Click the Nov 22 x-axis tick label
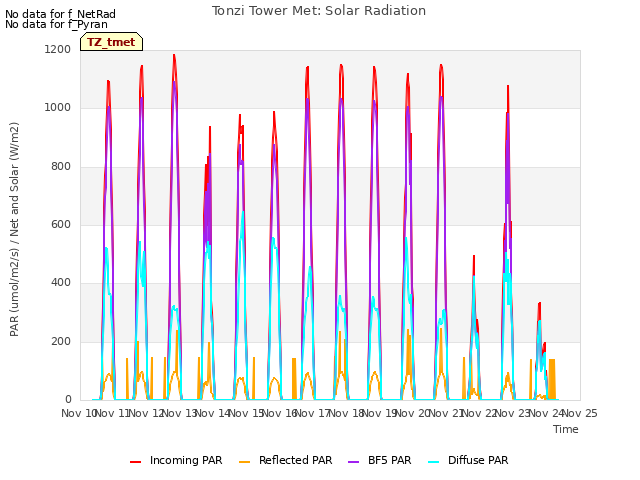 pyautogui.click(x=480, y=413)
